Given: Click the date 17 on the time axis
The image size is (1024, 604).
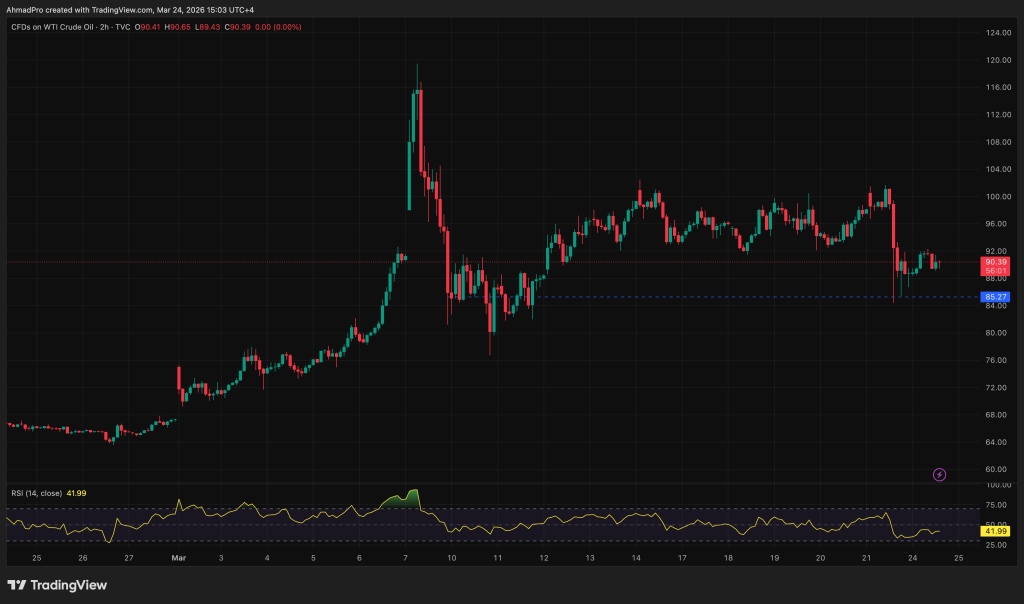Looking at the screenshot, I should 682,558.
